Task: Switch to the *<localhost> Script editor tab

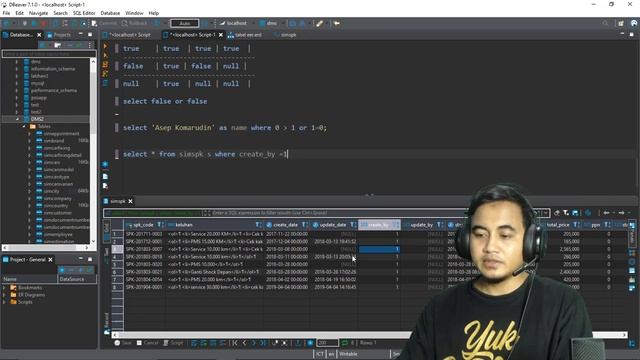Action: [x=127, y=35]
